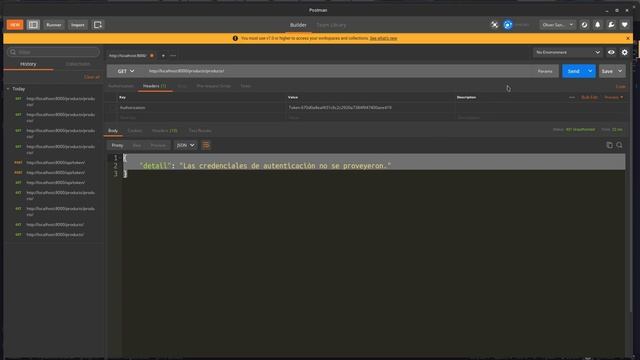The image size is (640, 360).
Task: Search the response with magnifier icon
Action: pos(620,145)
